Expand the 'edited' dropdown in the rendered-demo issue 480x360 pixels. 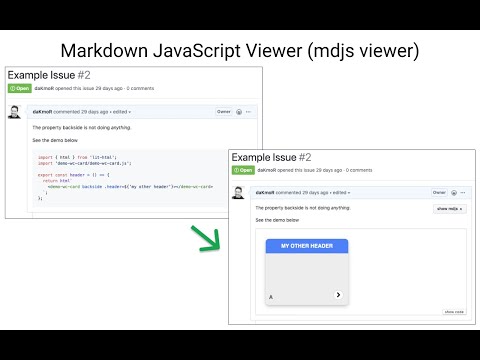[341, 193]
